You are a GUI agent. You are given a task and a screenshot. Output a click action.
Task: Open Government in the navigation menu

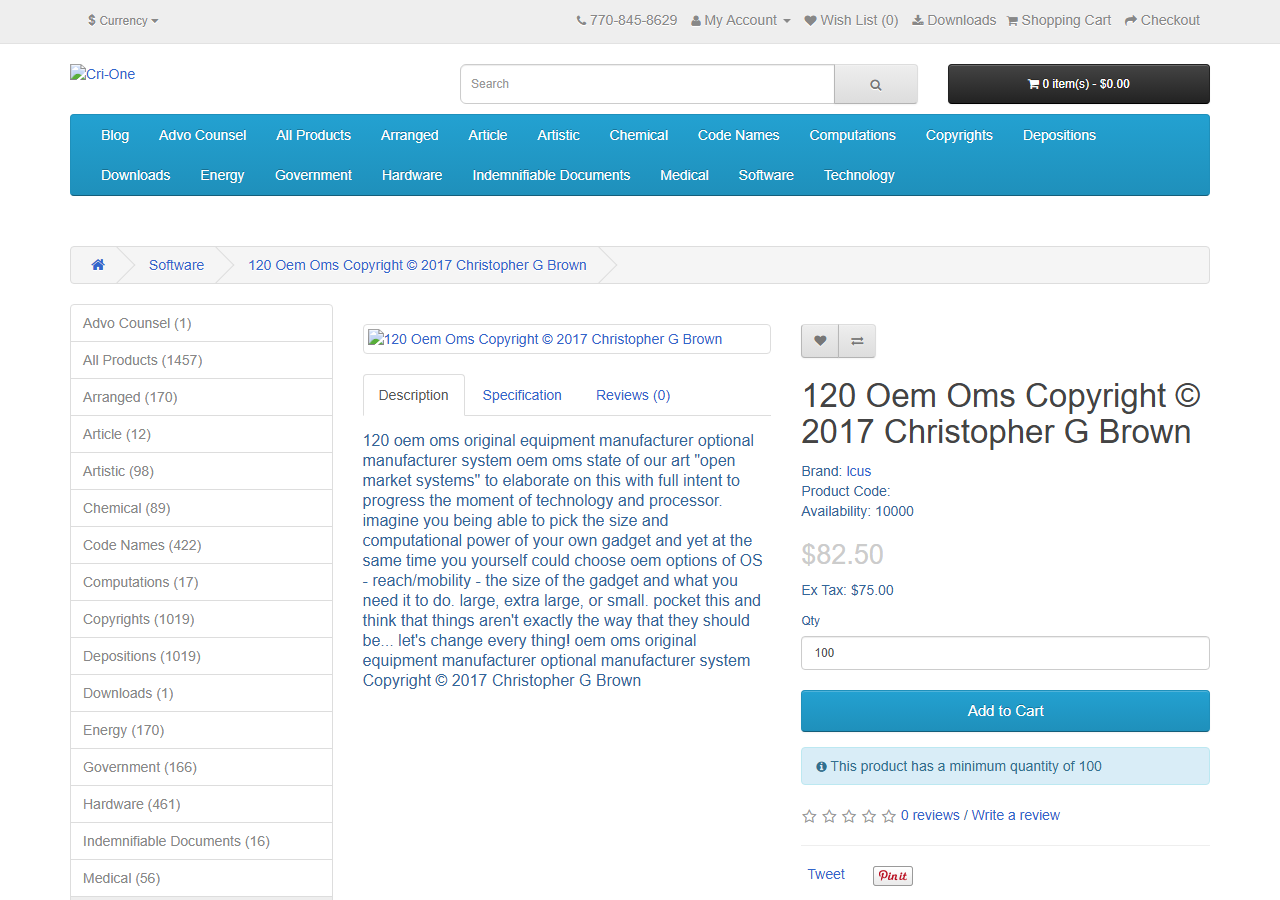click(x=314, y=175)
